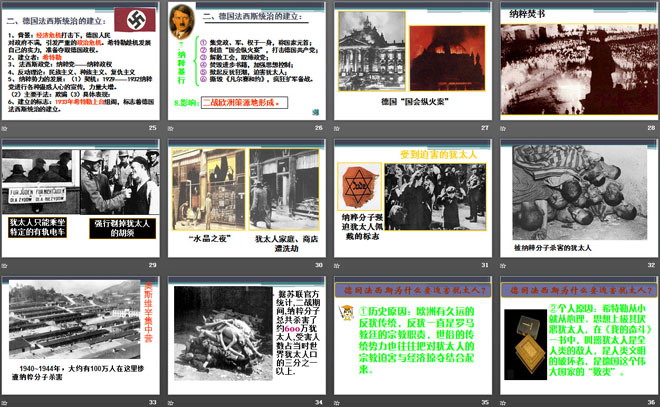Select slide 26 with the Nazi atrocities list
This screenshot has width=660, height=407.
(246, 62)
